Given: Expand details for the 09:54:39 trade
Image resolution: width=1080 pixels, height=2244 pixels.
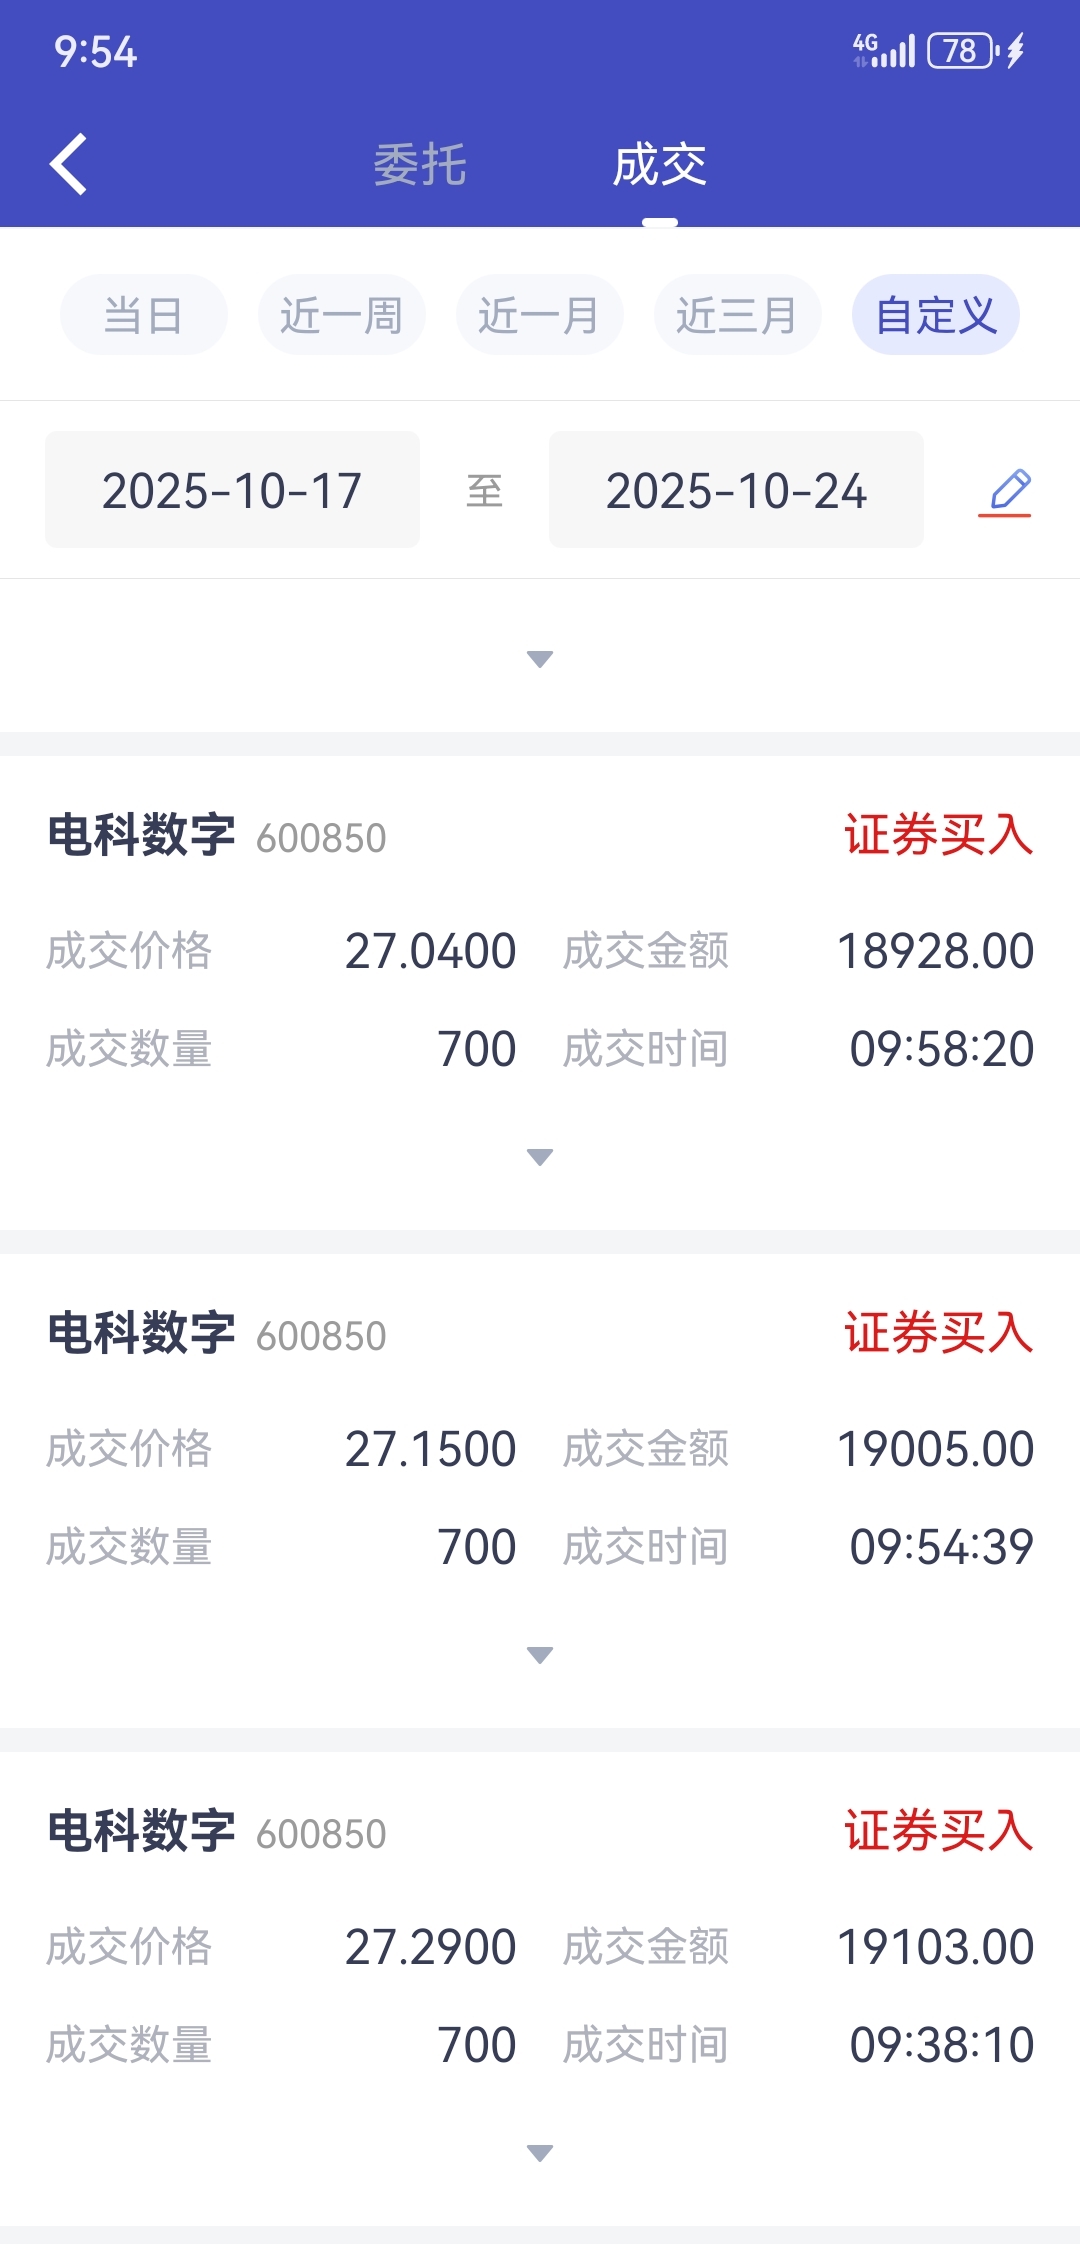Looking at the screenshot, I should tap(540, 1655).
